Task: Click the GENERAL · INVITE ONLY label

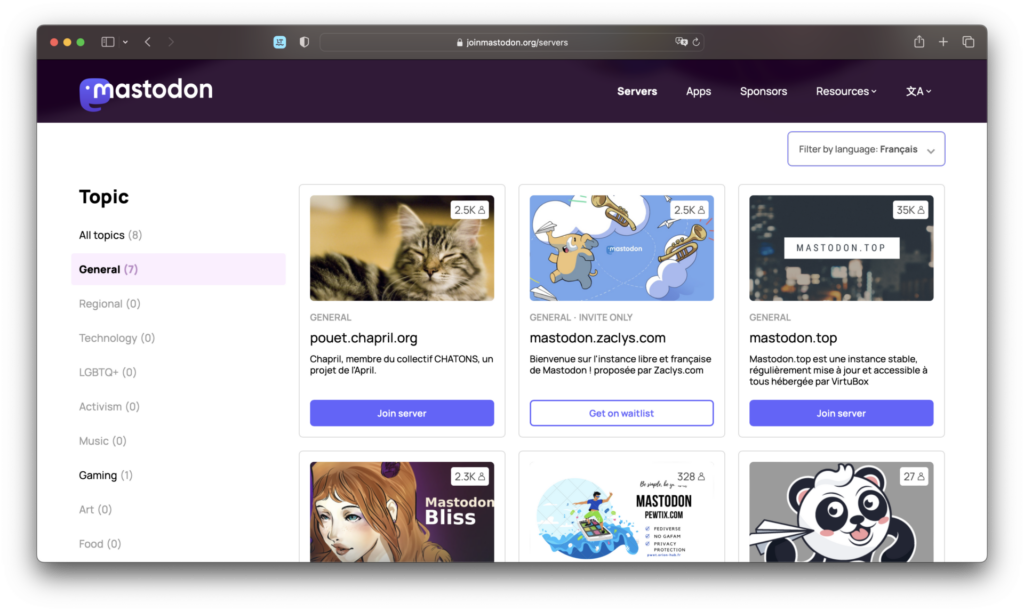Action: pyautogui.click(x=581, y=317)
